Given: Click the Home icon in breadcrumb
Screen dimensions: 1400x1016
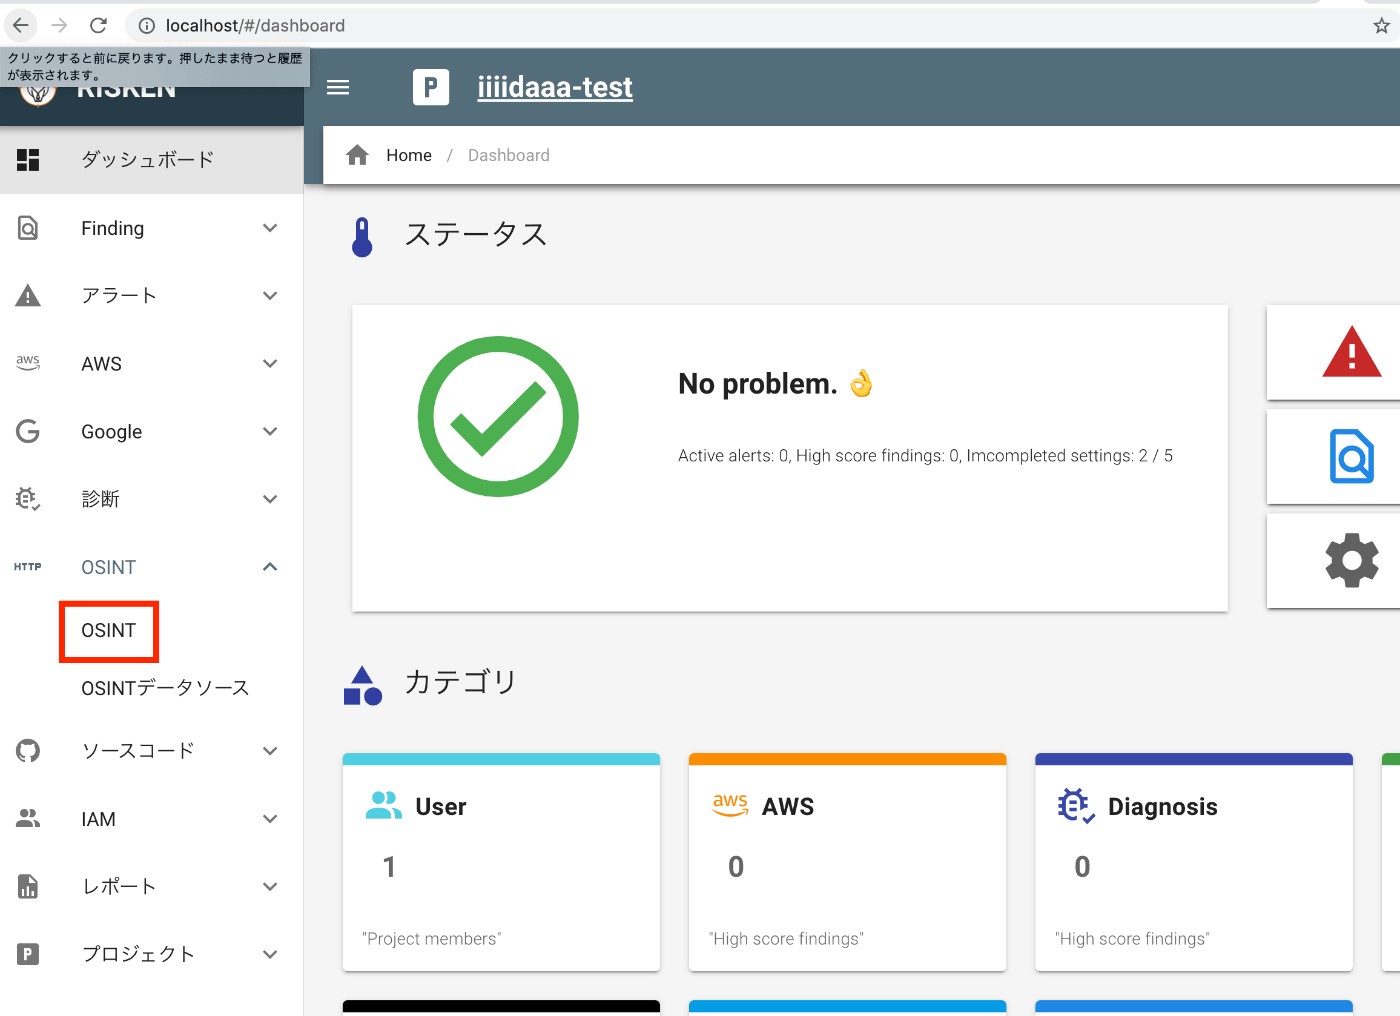Looking at the screenshot, I should [x=357, y=155].
